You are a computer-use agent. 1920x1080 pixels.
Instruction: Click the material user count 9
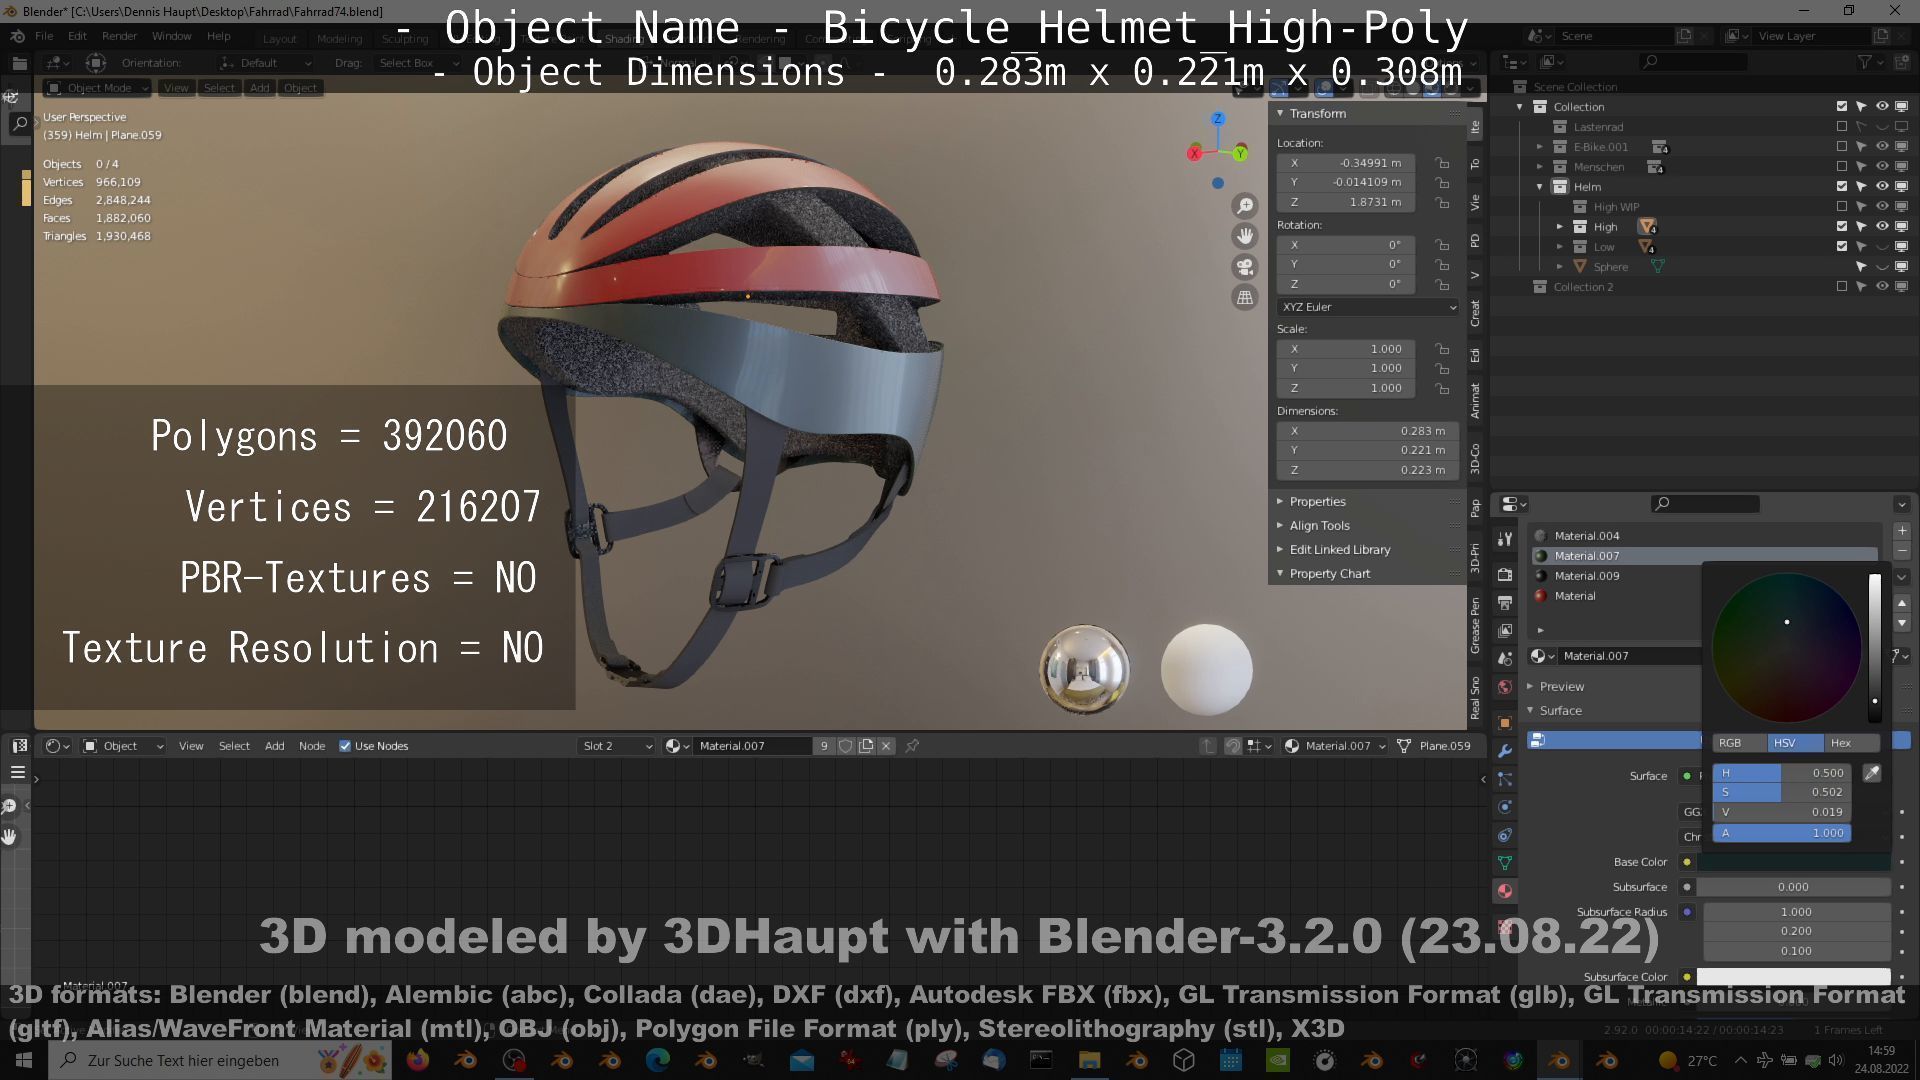824,746
